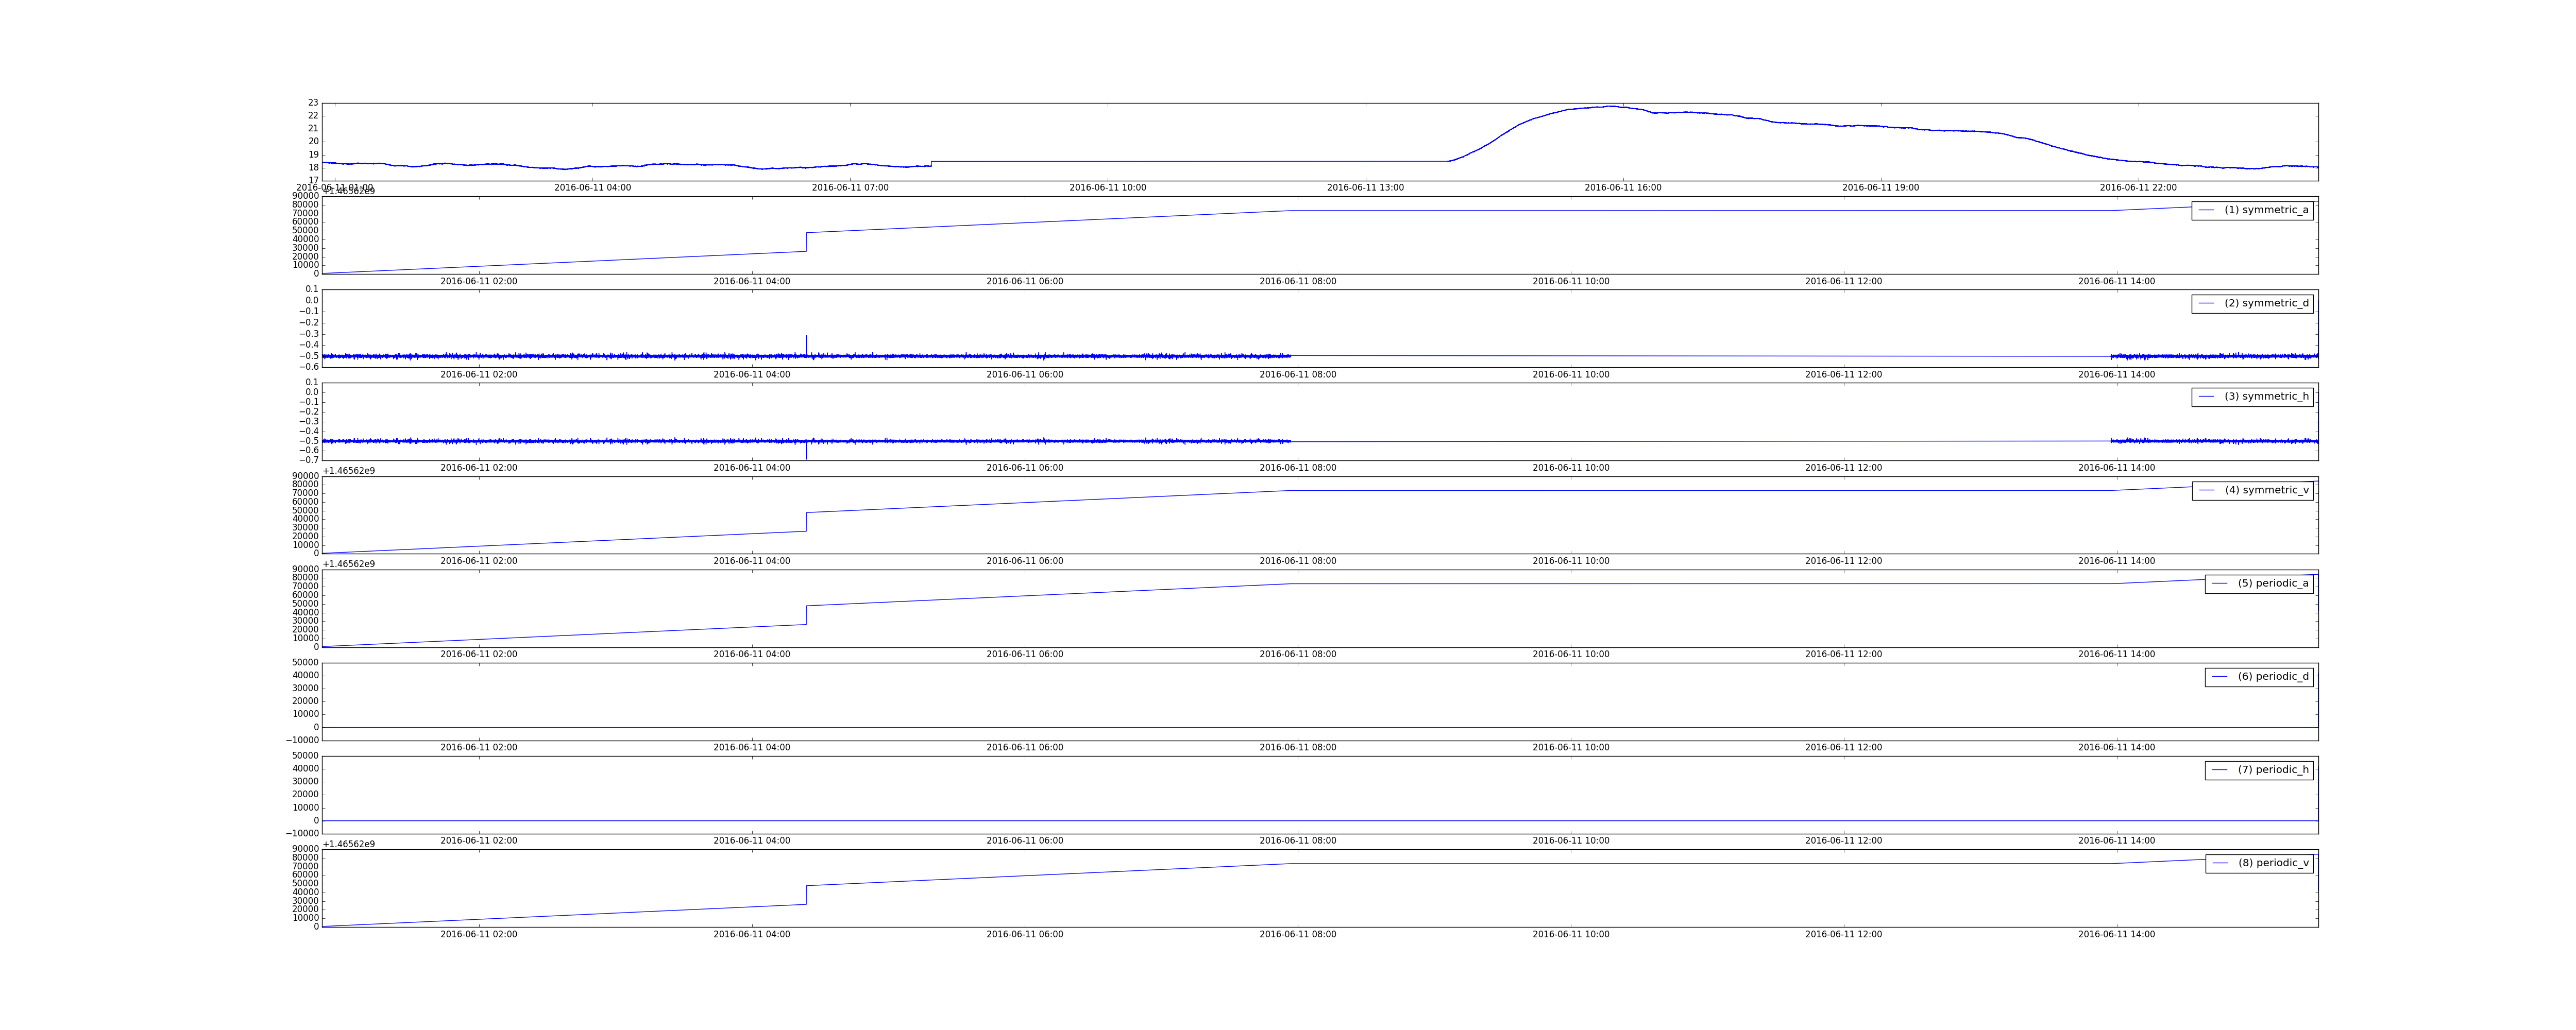Click the -0.3 y-axis label of symmetric_d plot

(x=308, y=334)
